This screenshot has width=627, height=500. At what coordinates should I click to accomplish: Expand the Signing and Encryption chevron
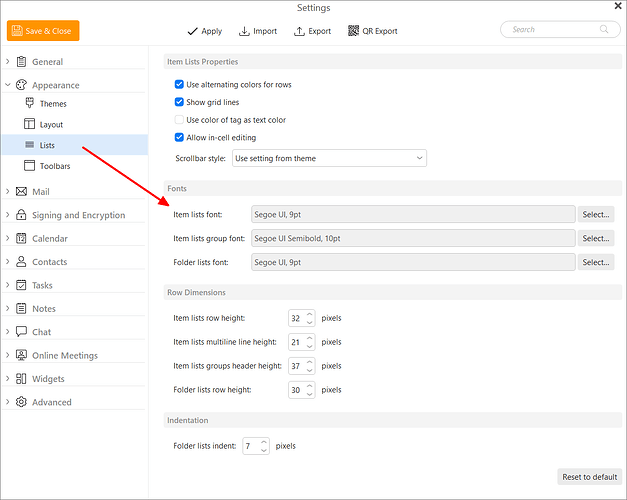point(8,215)
